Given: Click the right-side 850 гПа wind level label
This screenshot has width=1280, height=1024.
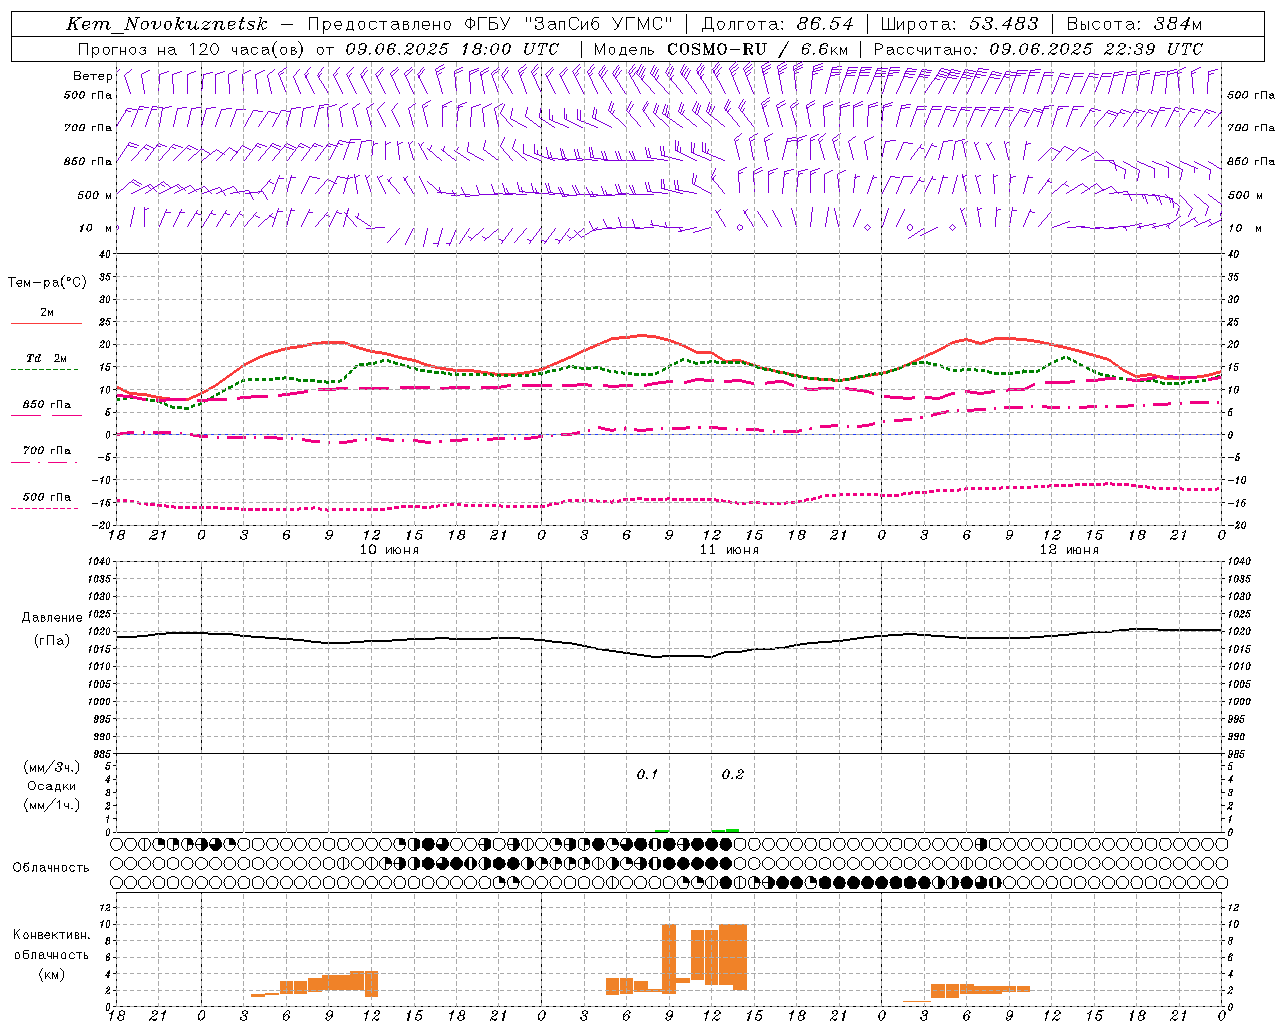Looking at the screenshot, I should pyautogui.click(x=1251, y=162).
